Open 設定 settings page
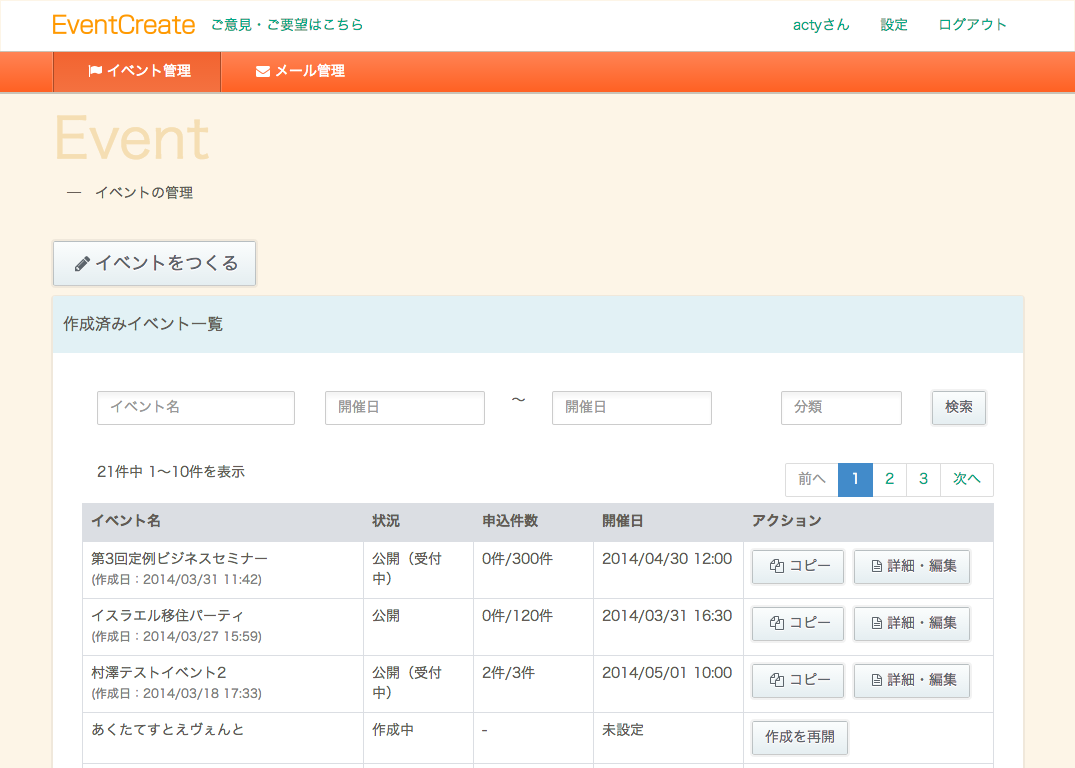The image size is (1075, 768). [x=894, y=25]
